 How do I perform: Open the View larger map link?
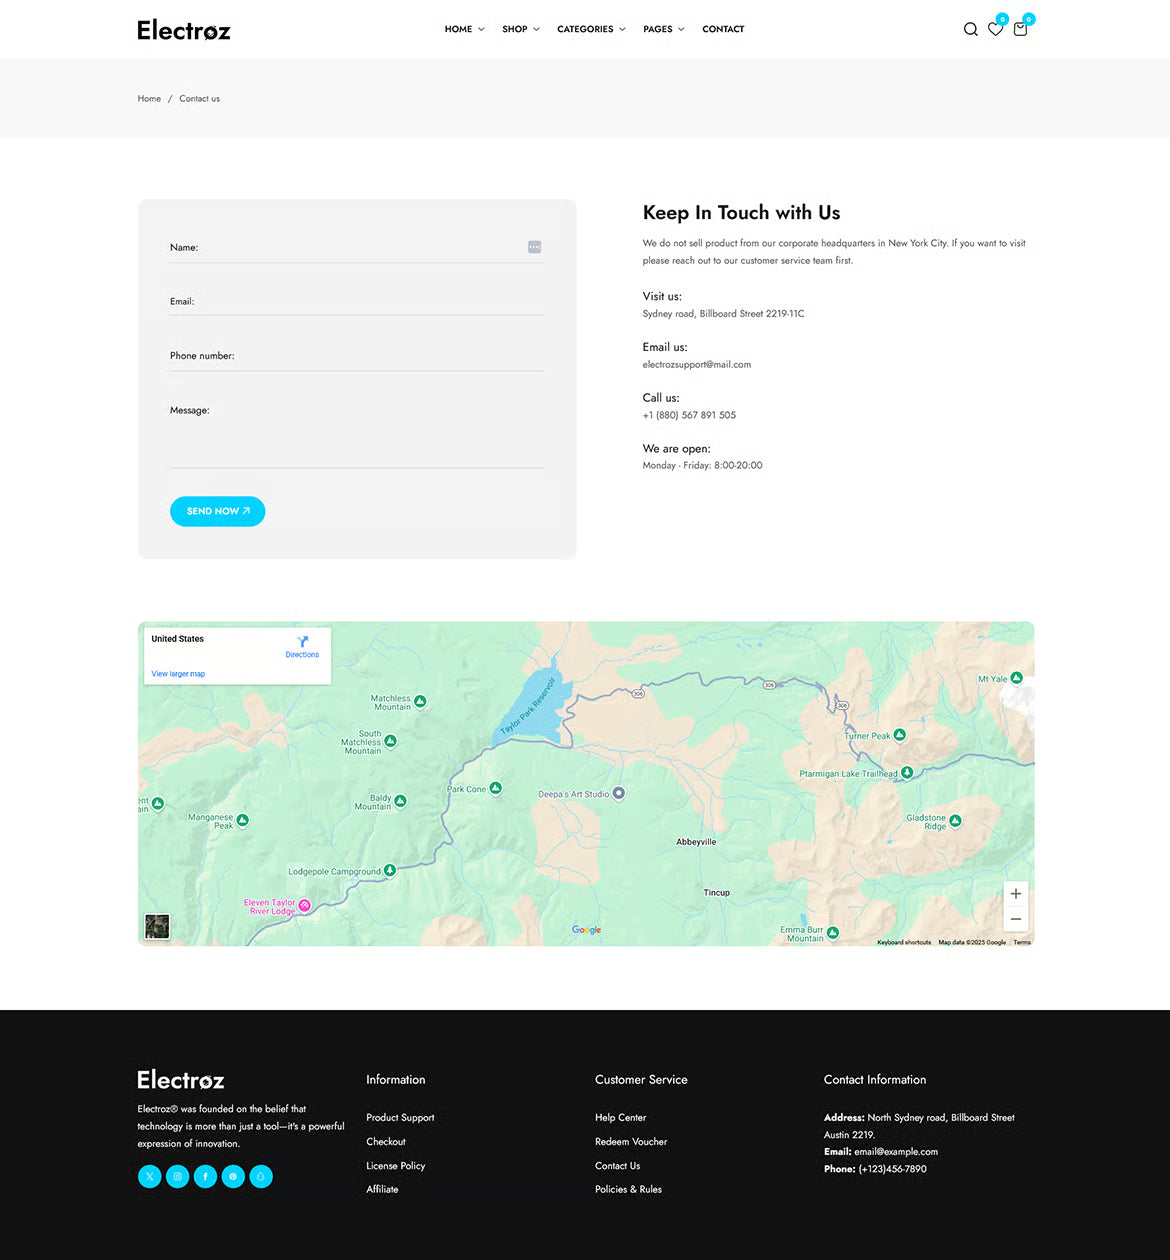click(177, 673)
